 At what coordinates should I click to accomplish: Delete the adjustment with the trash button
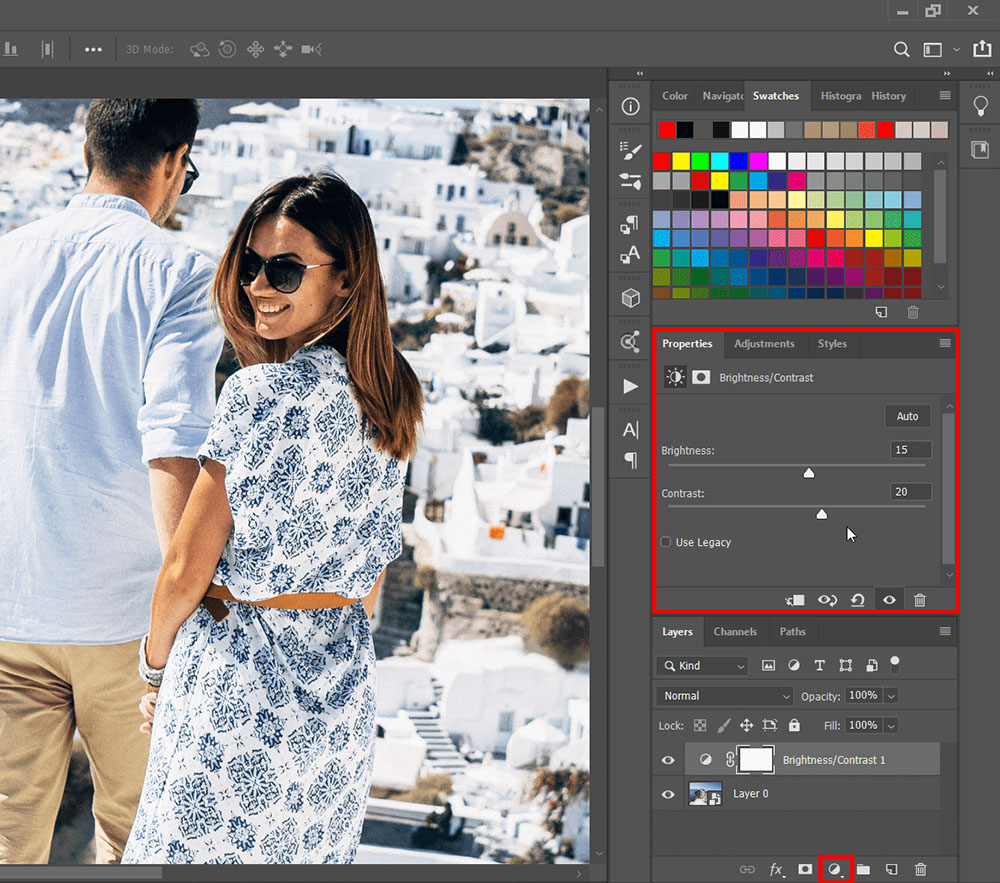[x=919, y=599]
